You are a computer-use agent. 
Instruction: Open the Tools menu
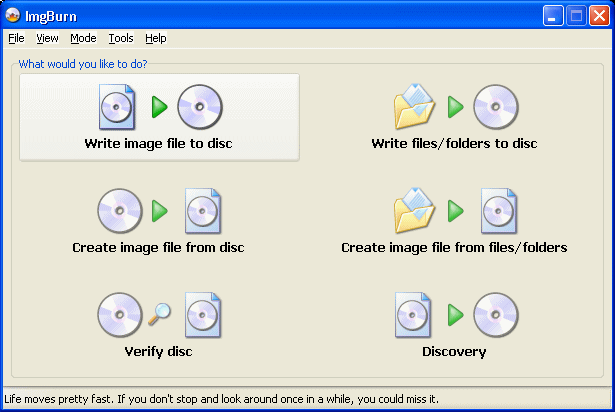(121, 38)
